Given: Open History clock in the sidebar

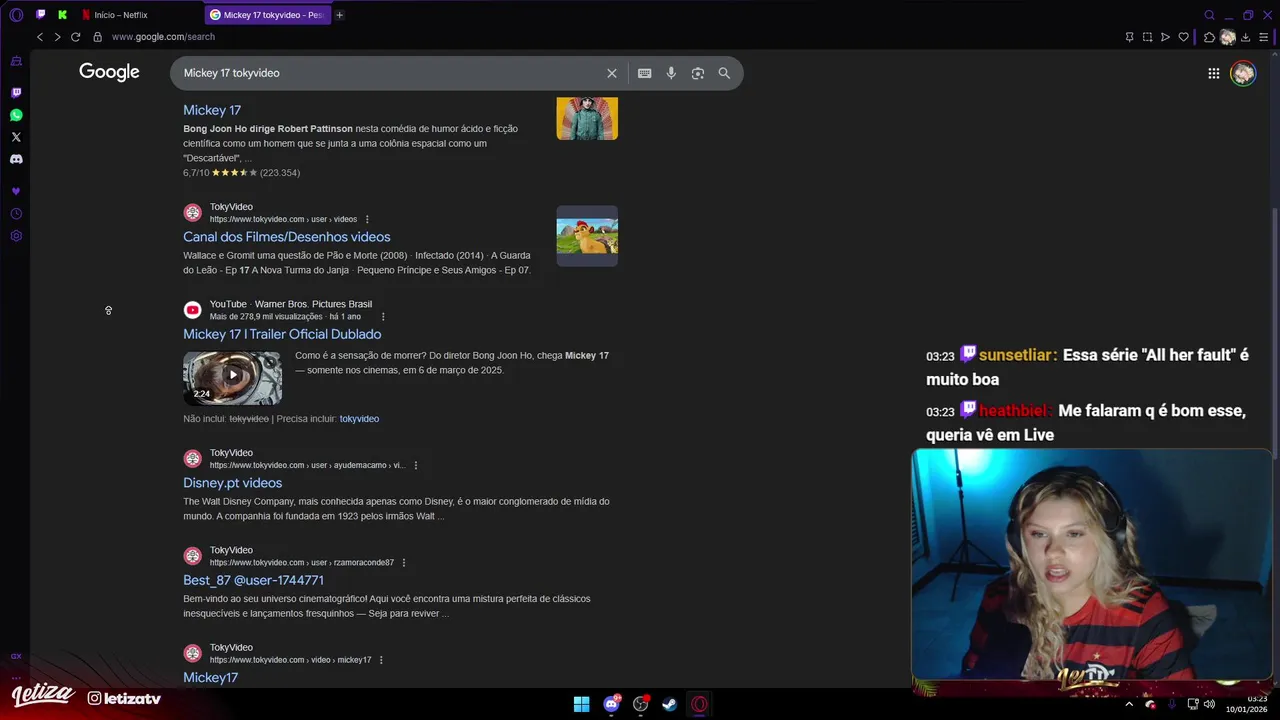Looking at the screenshot, I should pyautogui.click(x=15, y=214).
